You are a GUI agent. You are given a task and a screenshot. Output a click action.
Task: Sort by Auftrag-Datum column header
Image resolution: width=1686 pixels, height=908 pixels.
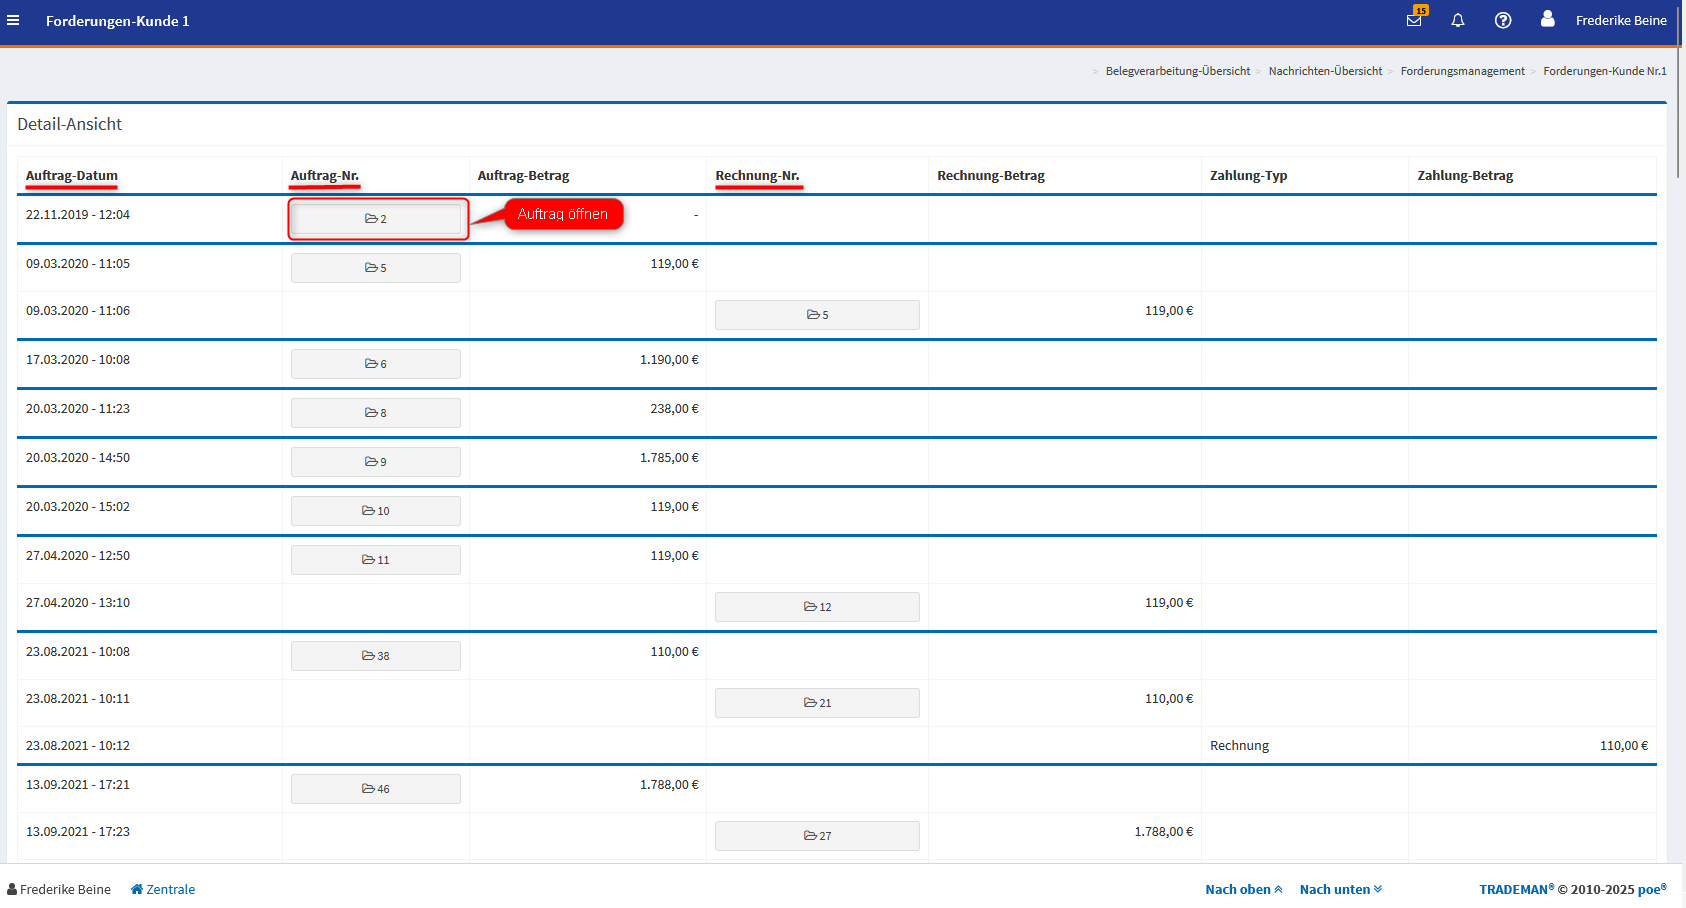coord(71,176)
